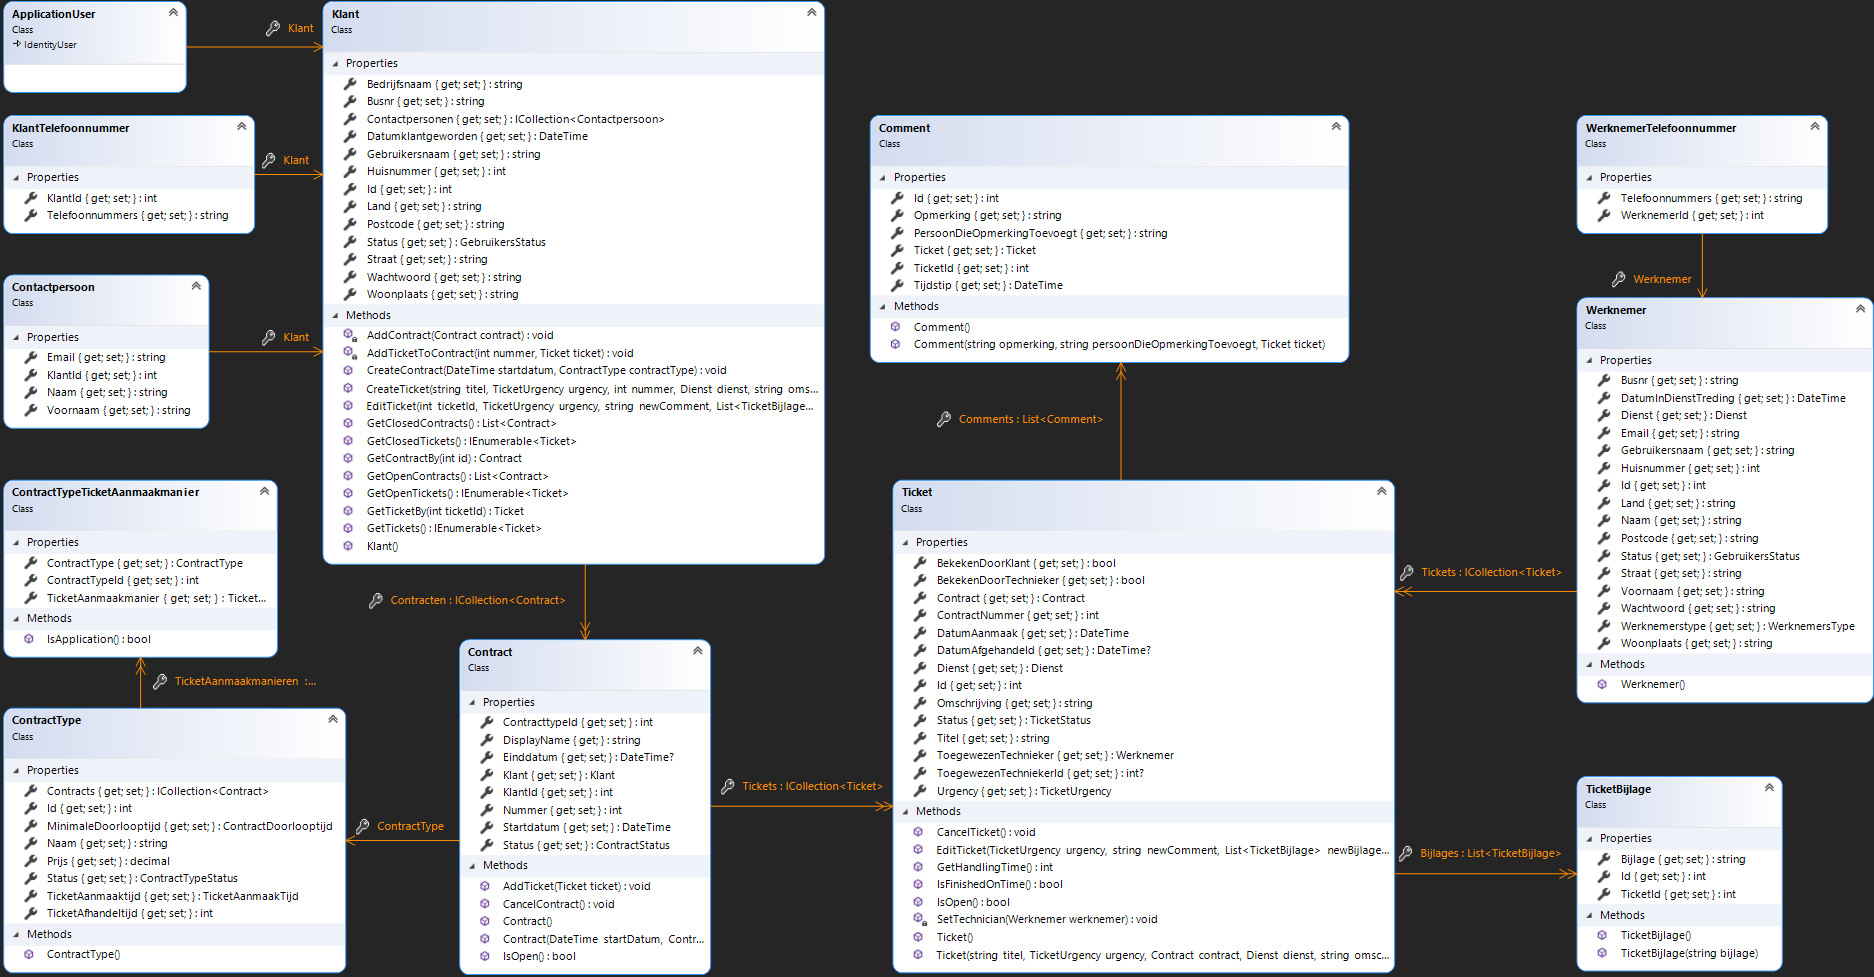Select the Comments : List<Comment> association label
This screenshot has height=977, width=1874.
(x=1031, y=419)
